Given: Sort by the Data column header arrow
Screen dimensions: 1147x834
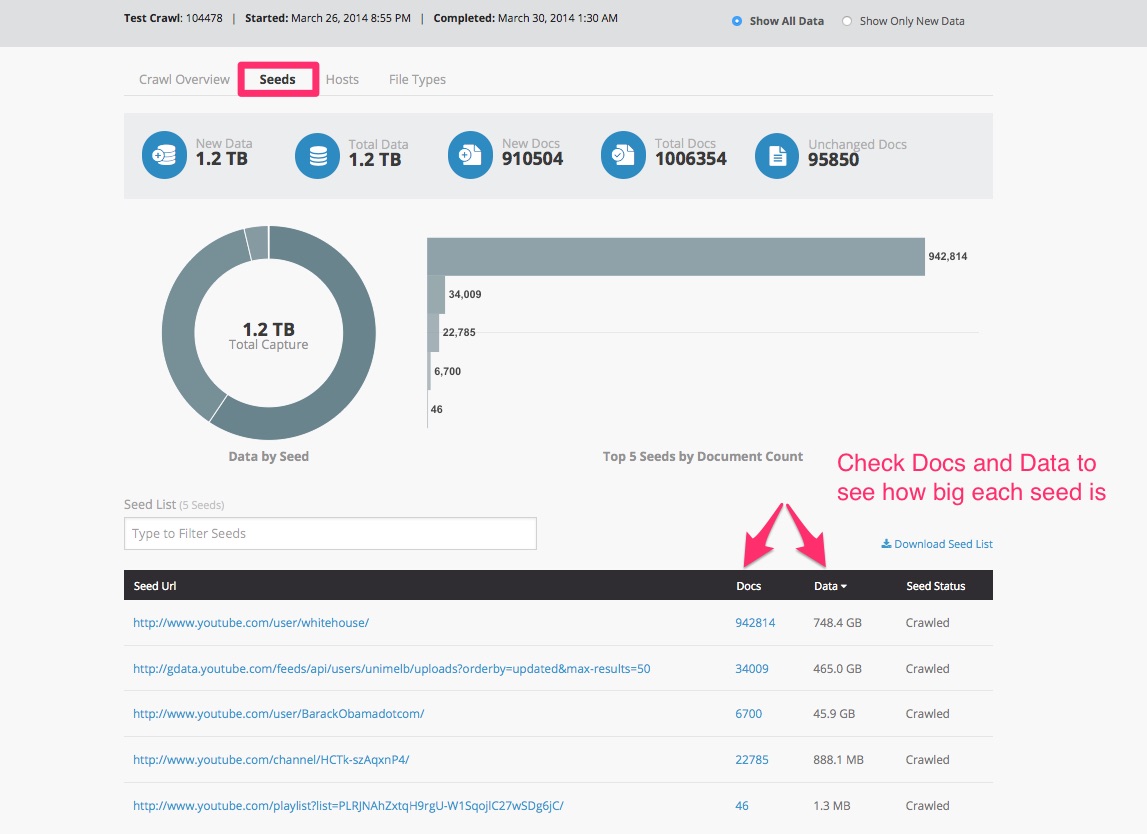Looking at the screenshot, I should [844, 586].
